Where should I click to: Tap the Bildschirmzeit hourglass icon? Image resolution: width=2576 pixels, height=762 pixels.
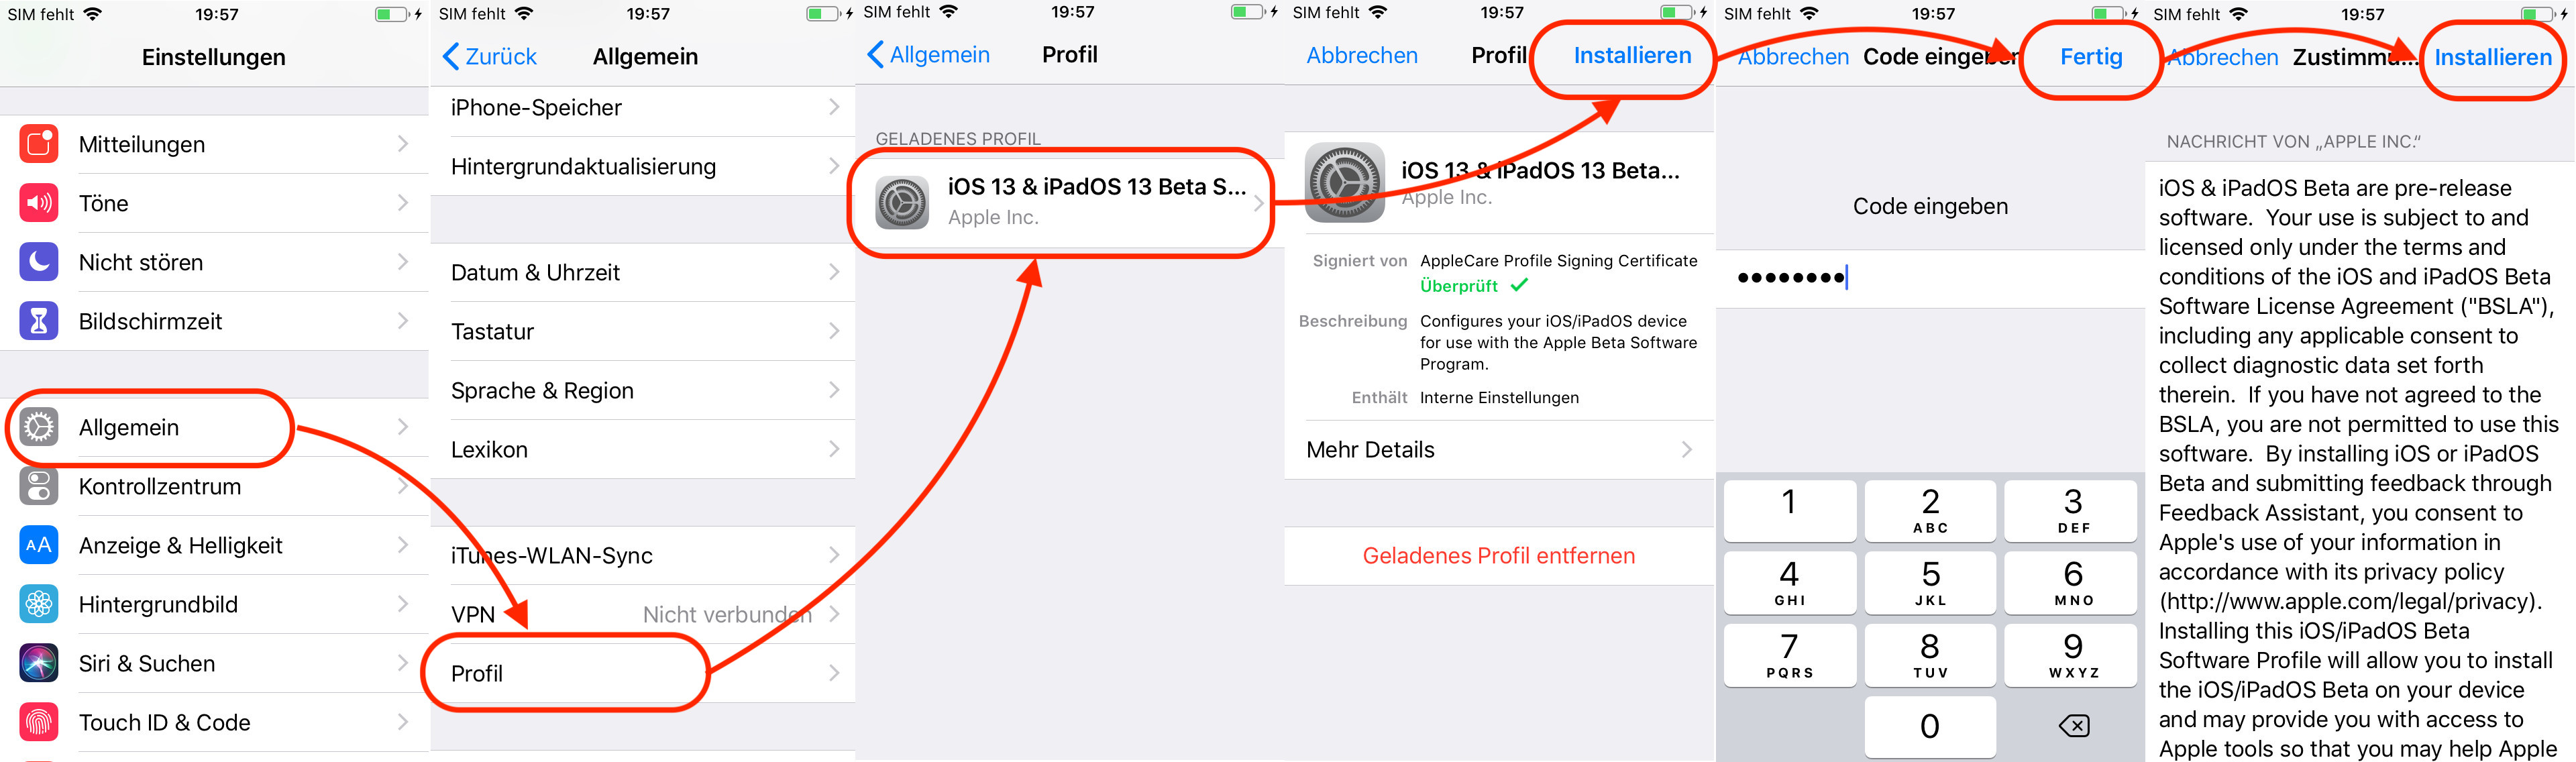pos(39,321)
